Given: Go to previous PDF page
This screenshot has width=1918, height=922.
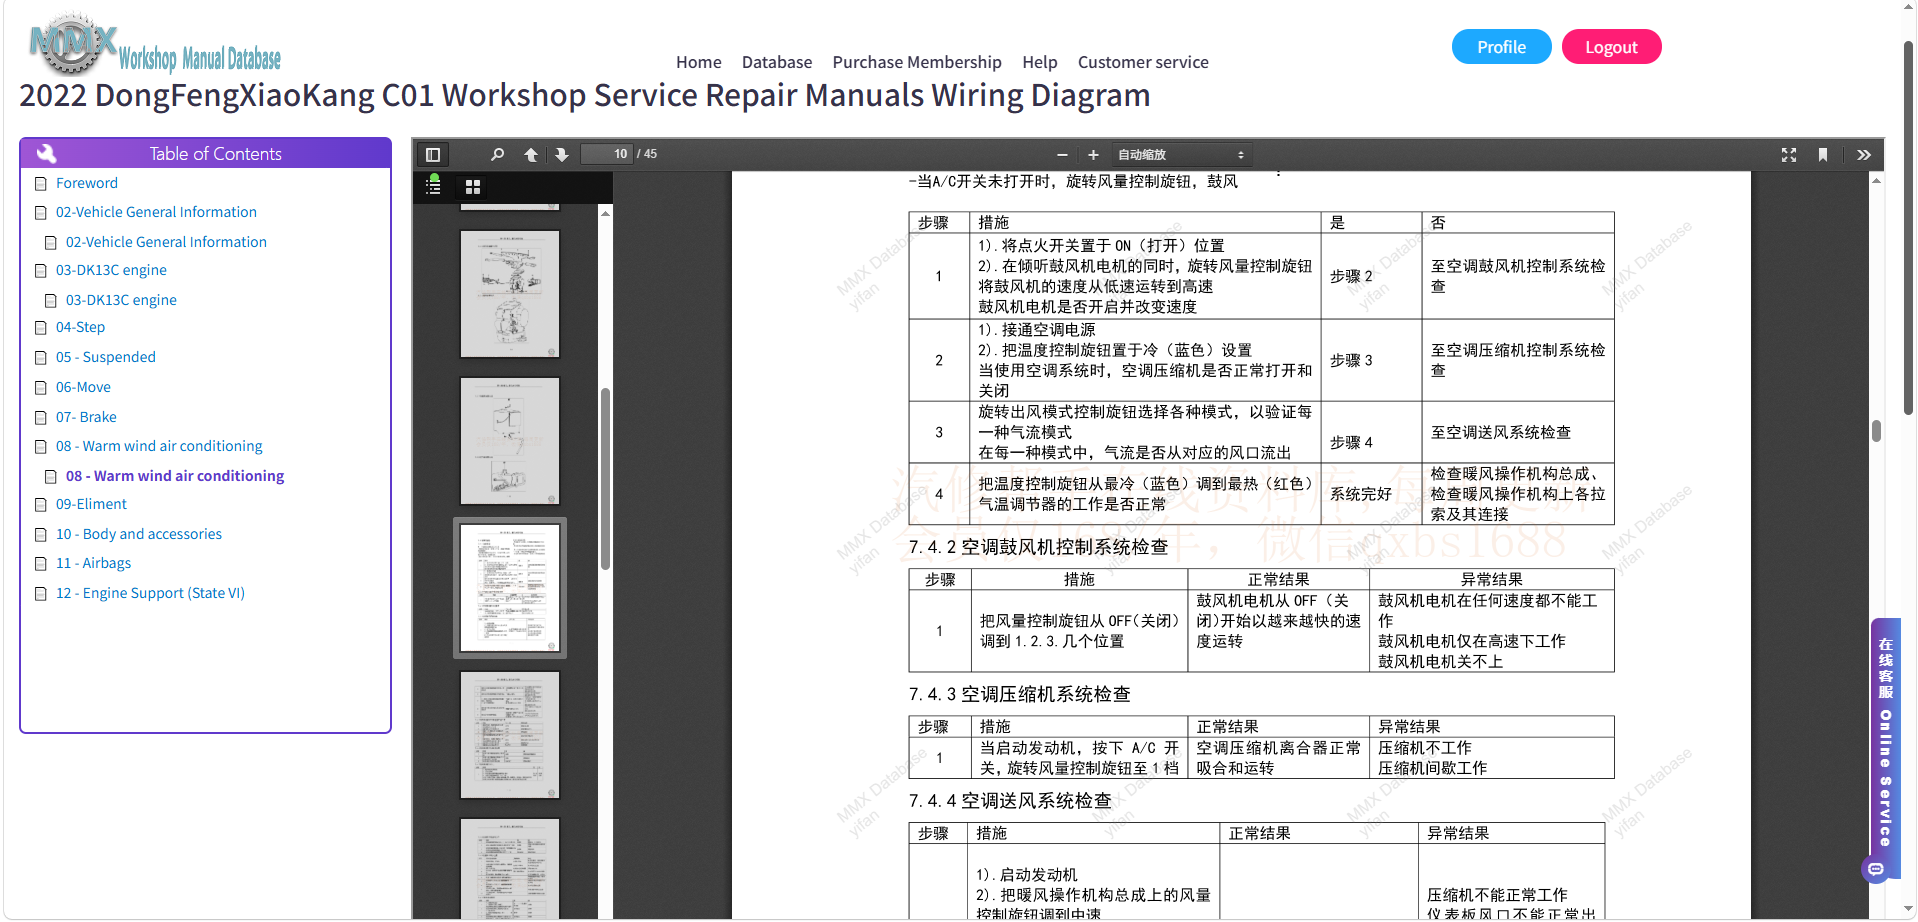Looking at the screenshot, I should [531, 155].
